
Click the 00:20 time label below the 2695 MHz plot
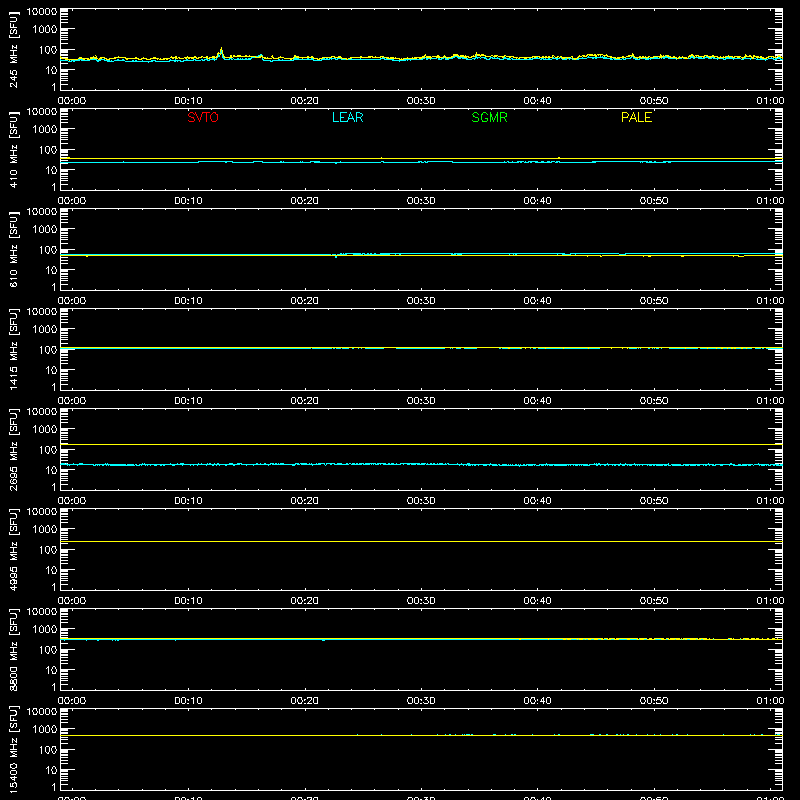pyautogui.click(x=305, y=501)
